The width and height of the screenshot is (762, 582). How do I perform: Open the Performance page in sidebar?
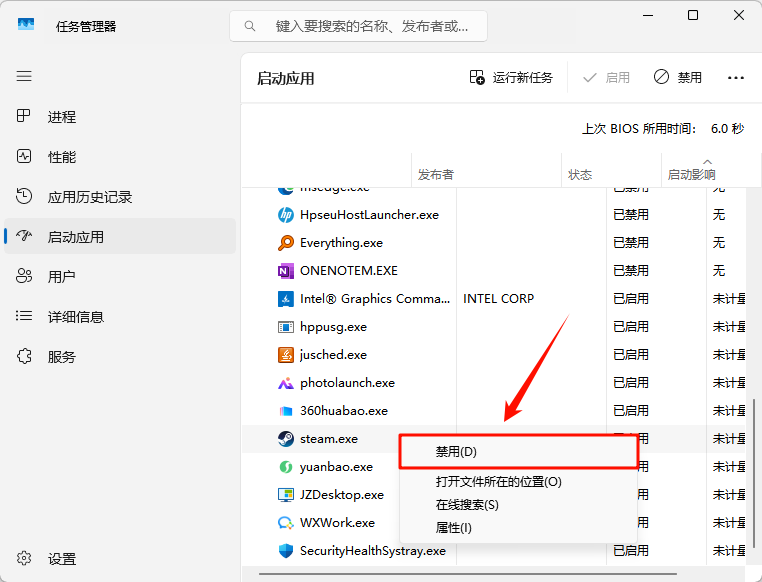(61, 157)
